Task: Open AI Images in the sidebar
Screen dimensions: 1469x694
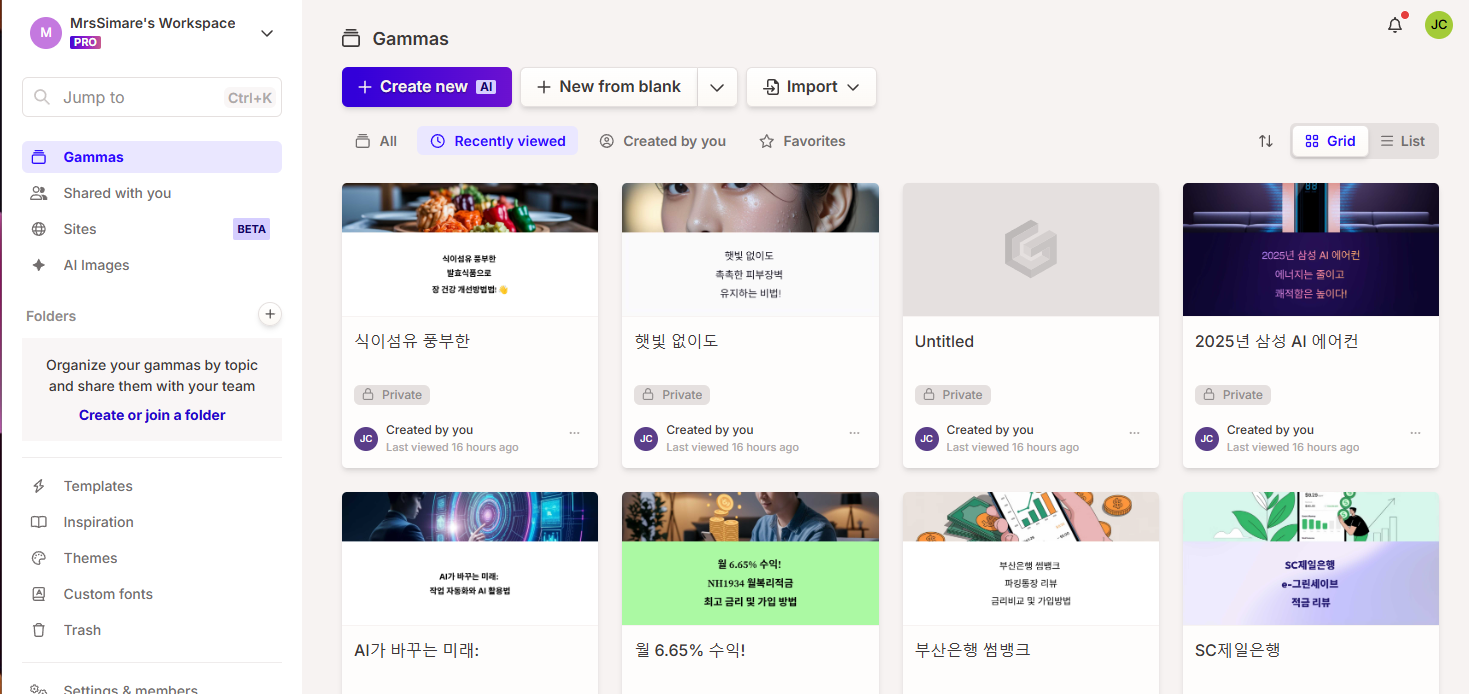Action: (x=152, y=265)
